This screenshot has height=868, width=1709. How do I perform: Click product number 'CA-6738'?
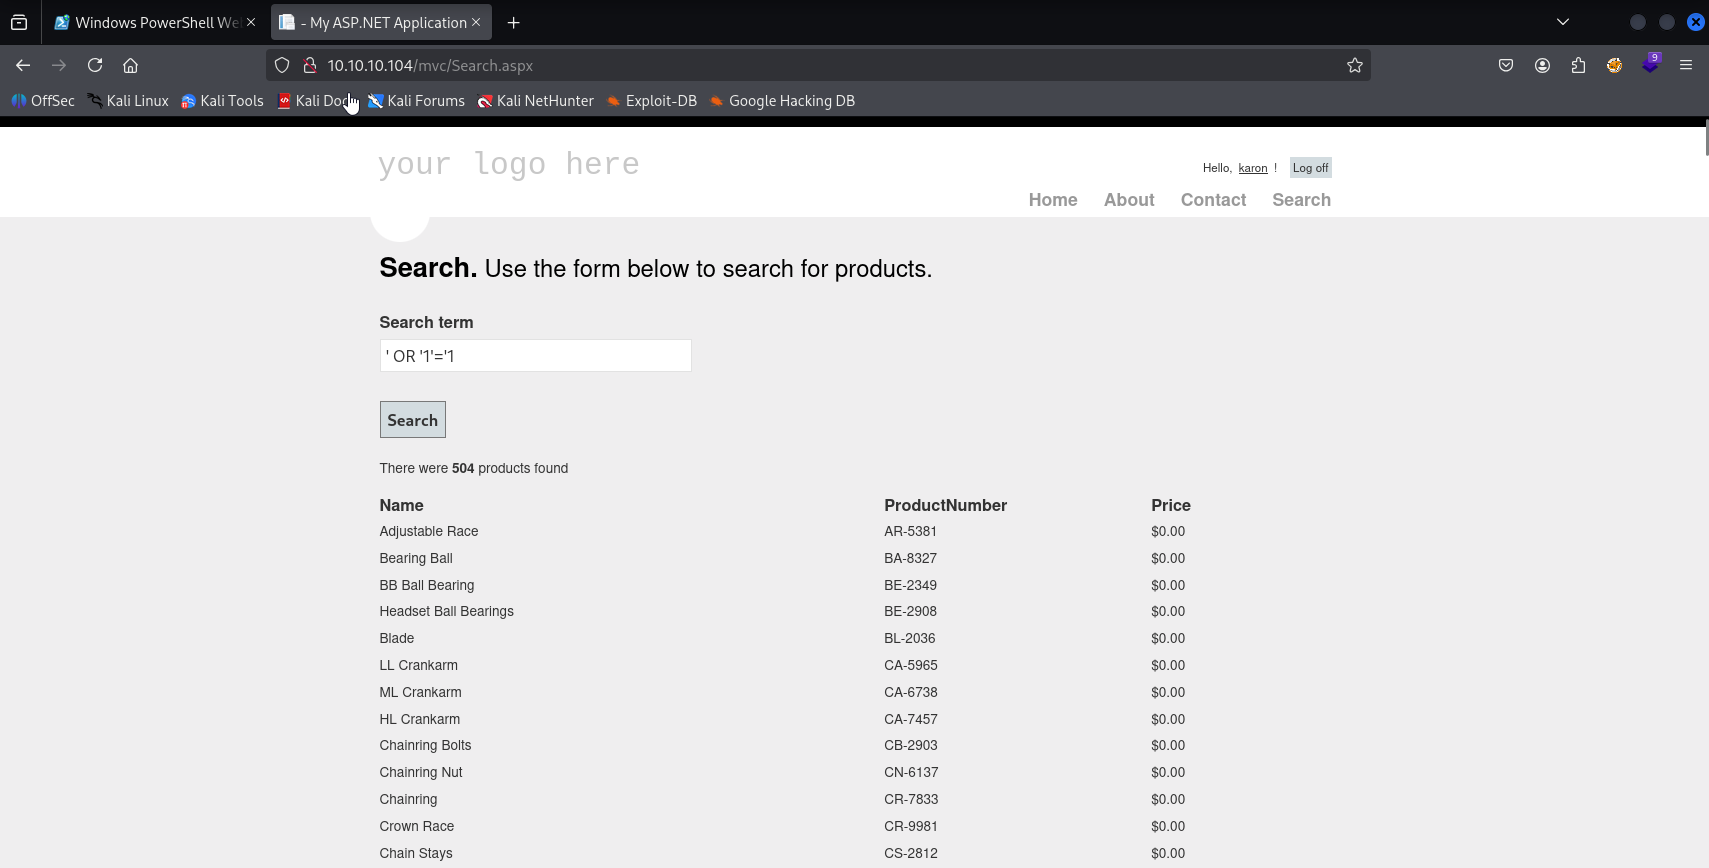tap(910, 692)
